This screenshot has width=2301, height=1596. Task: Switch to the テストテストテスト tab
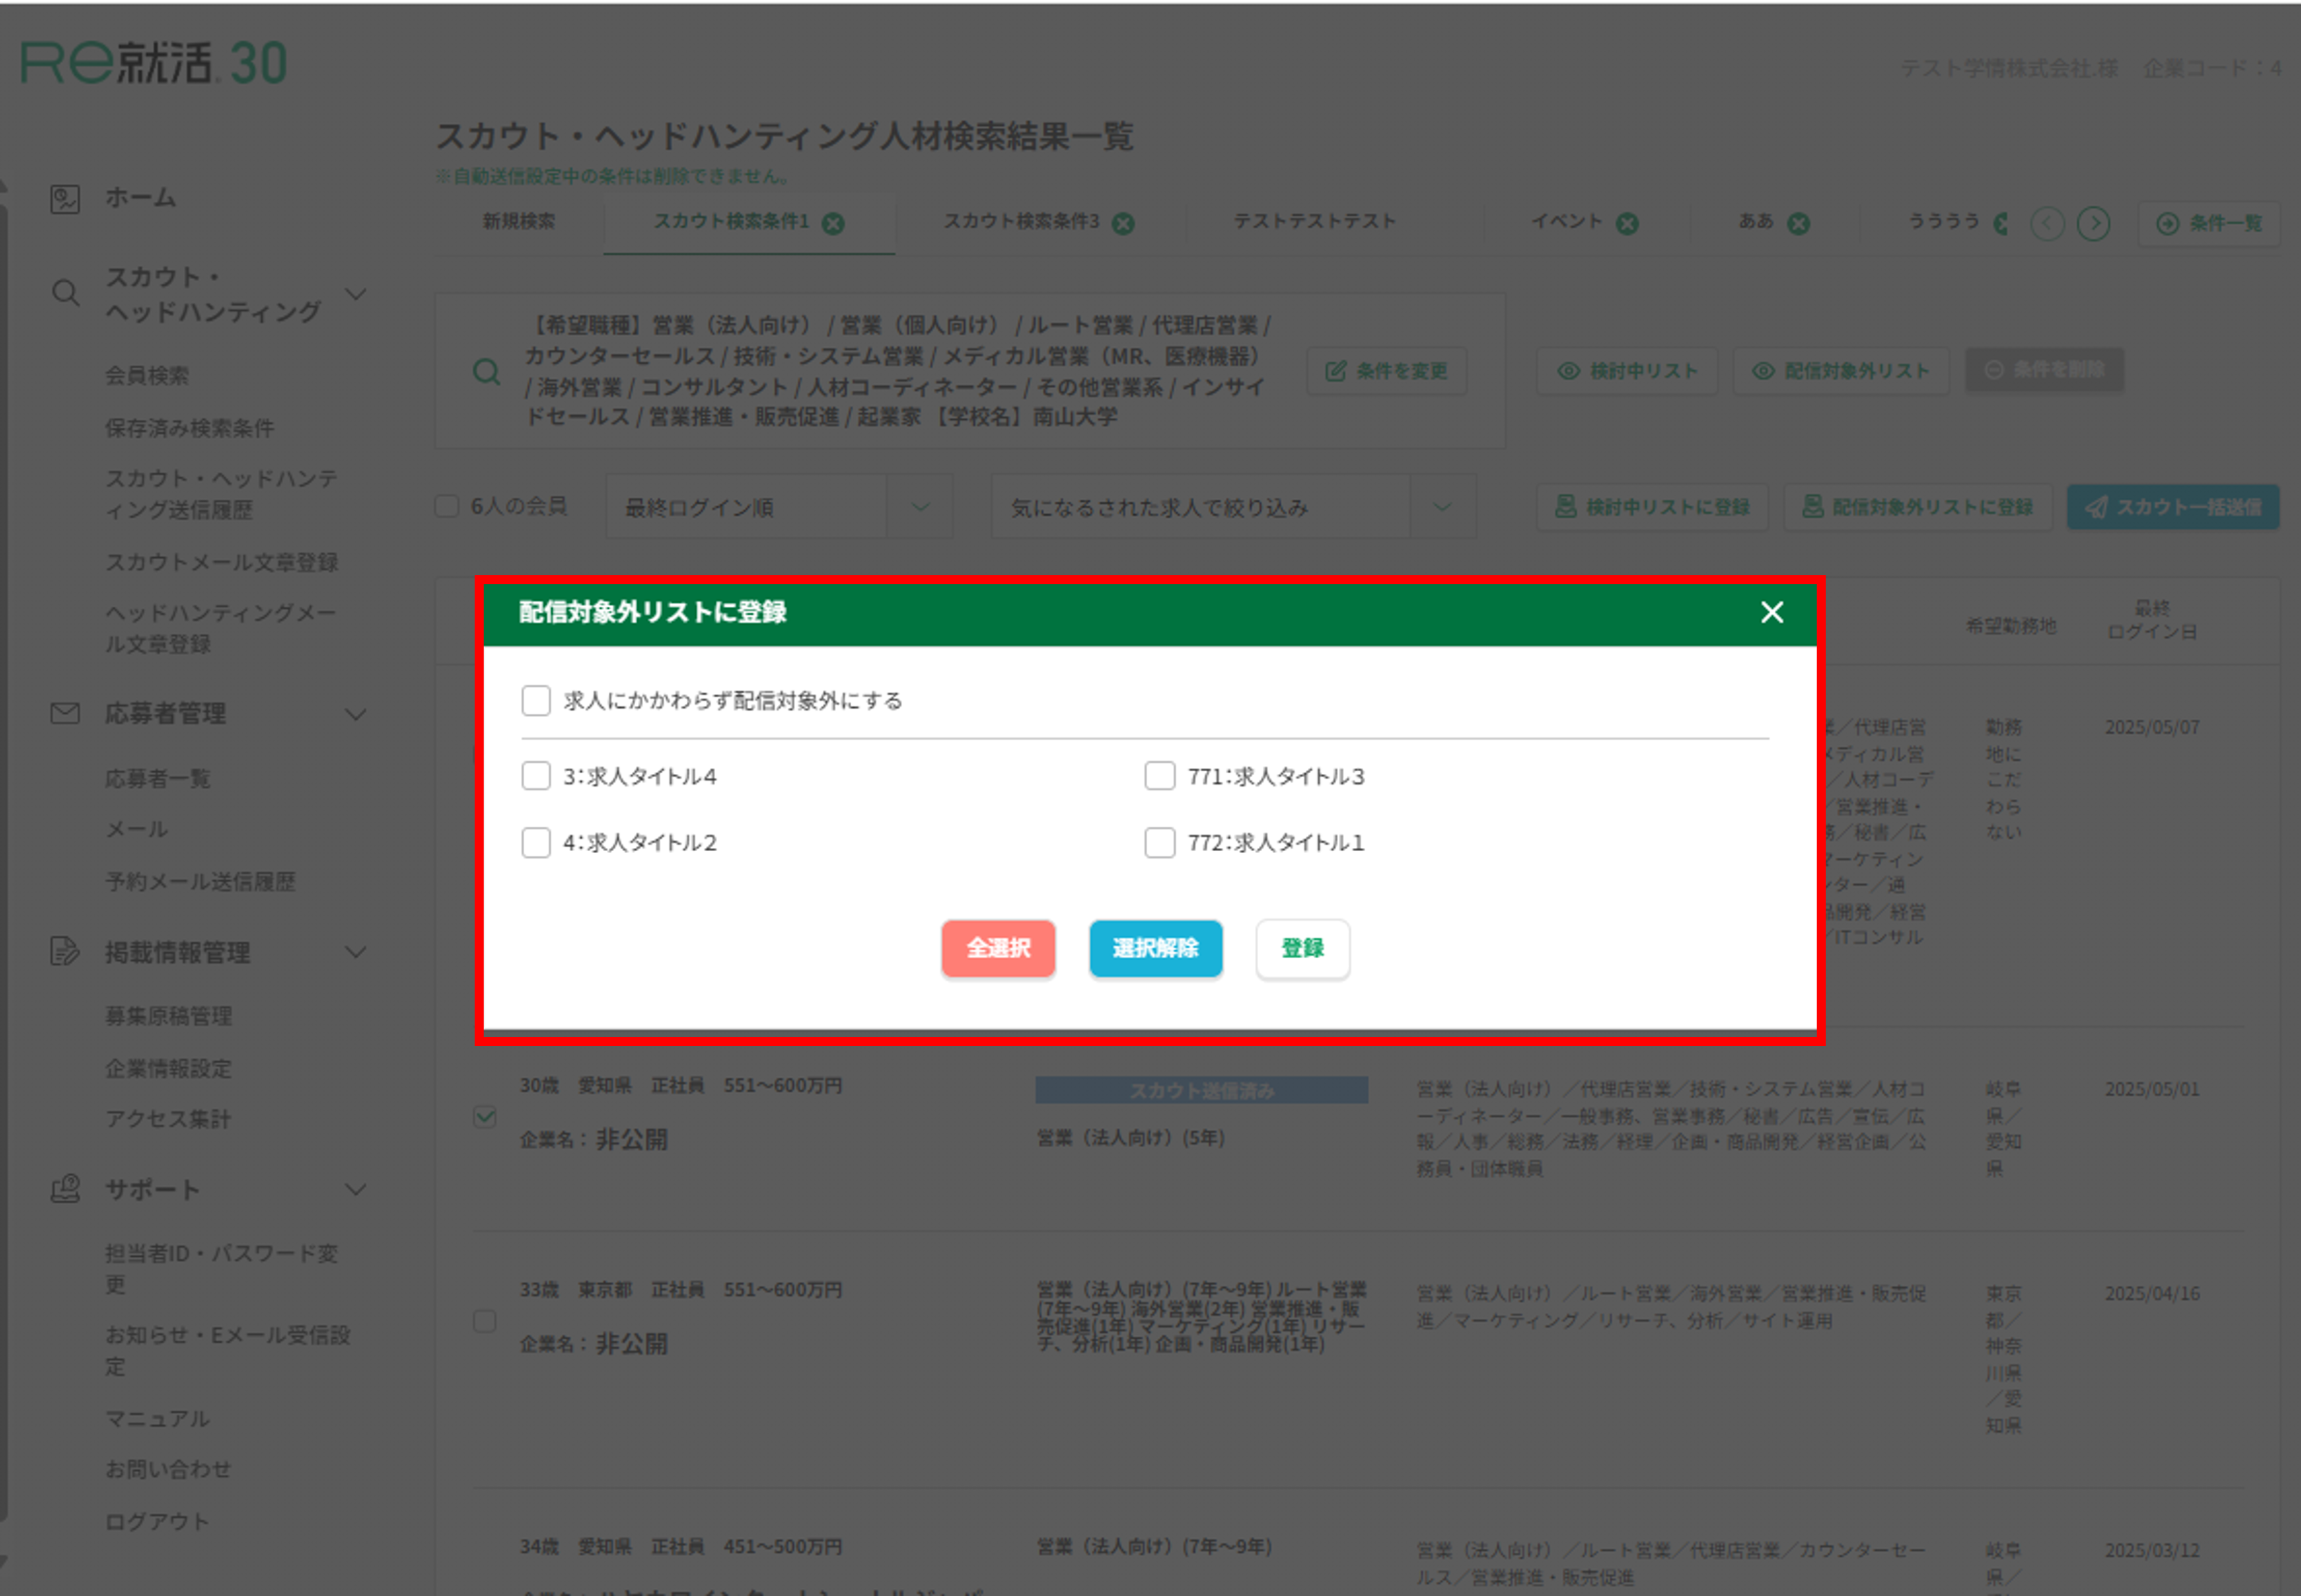[x=1314, y=221]
